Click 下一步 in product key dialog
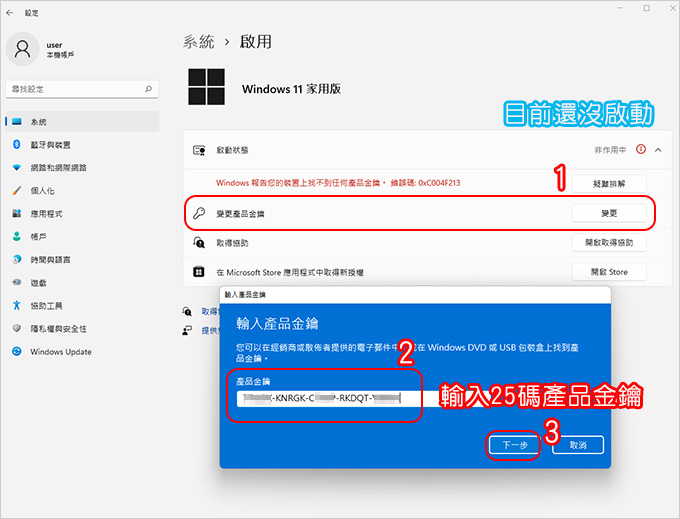680x519 pixels. [x=515, y=445]
